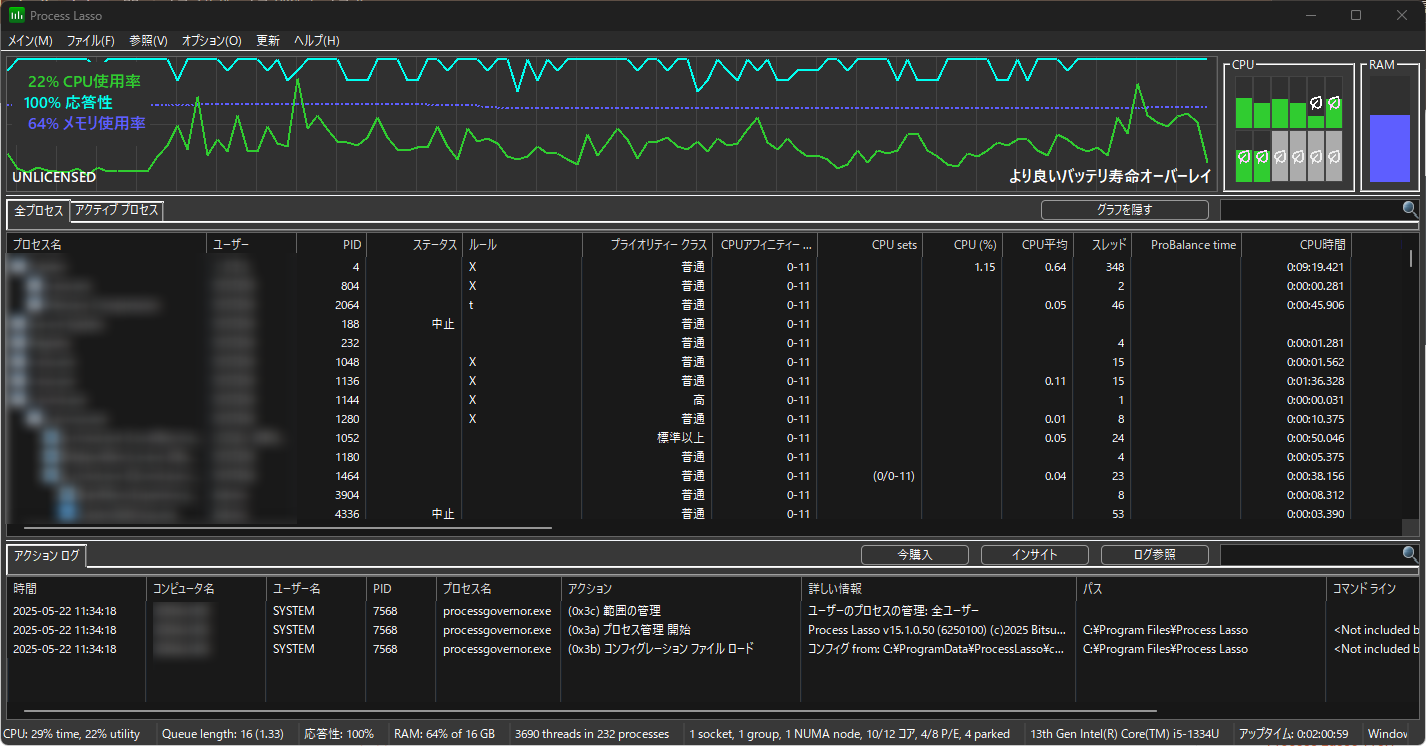Sort action log by コンピュータ名 column
This screenshot has height=746, width=1426.
(206, 589)
